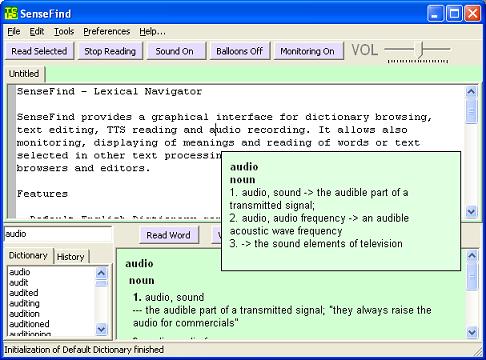Click the definition pane scroll down arrow

click(x=472, y=332)
